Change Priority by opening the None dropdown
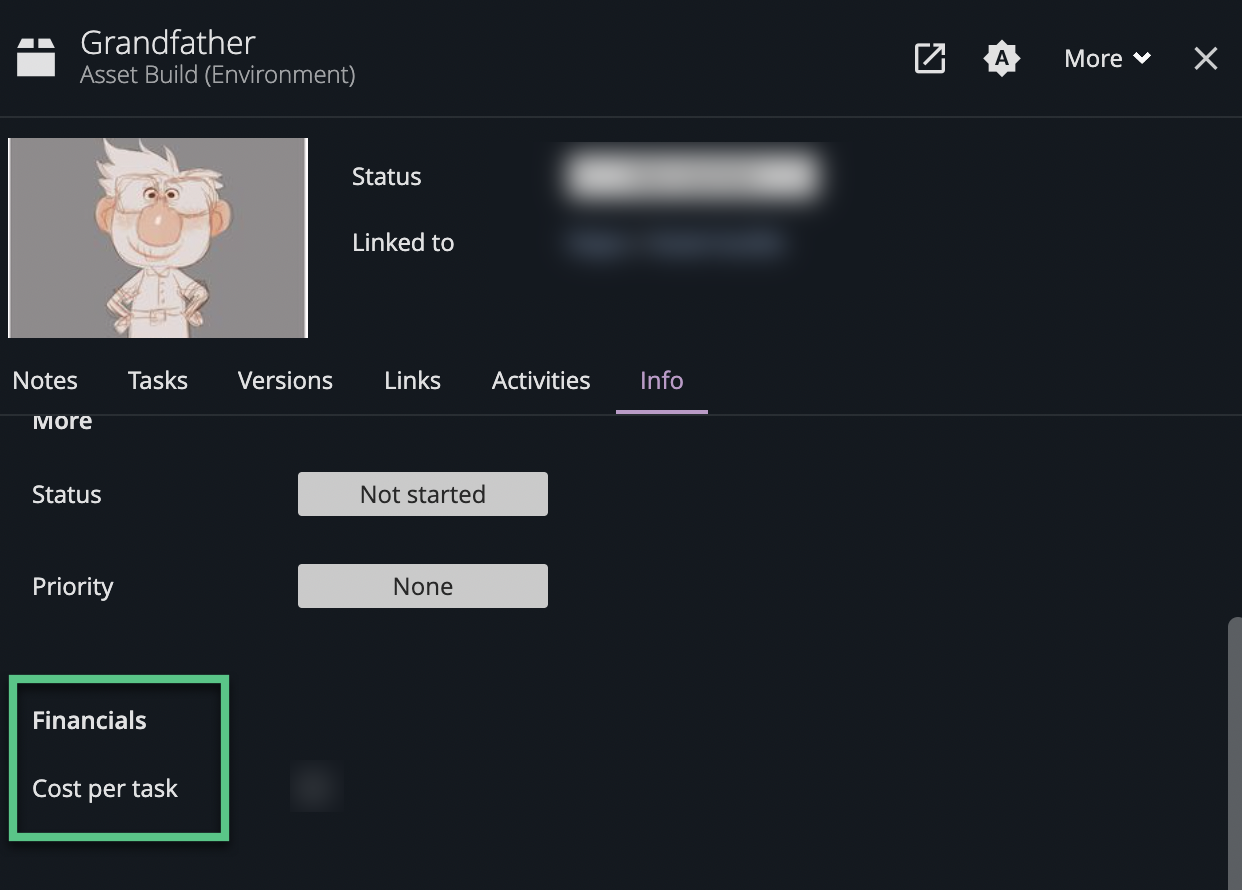 point(422,586)
